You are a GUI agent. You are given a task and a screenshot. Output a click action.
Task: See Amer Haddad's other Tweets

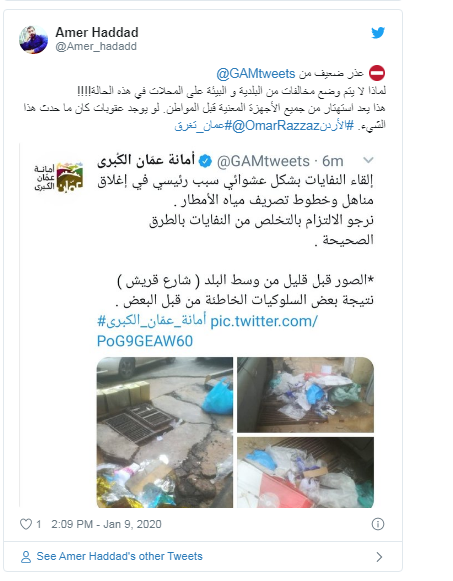click(x=119, y=556)
